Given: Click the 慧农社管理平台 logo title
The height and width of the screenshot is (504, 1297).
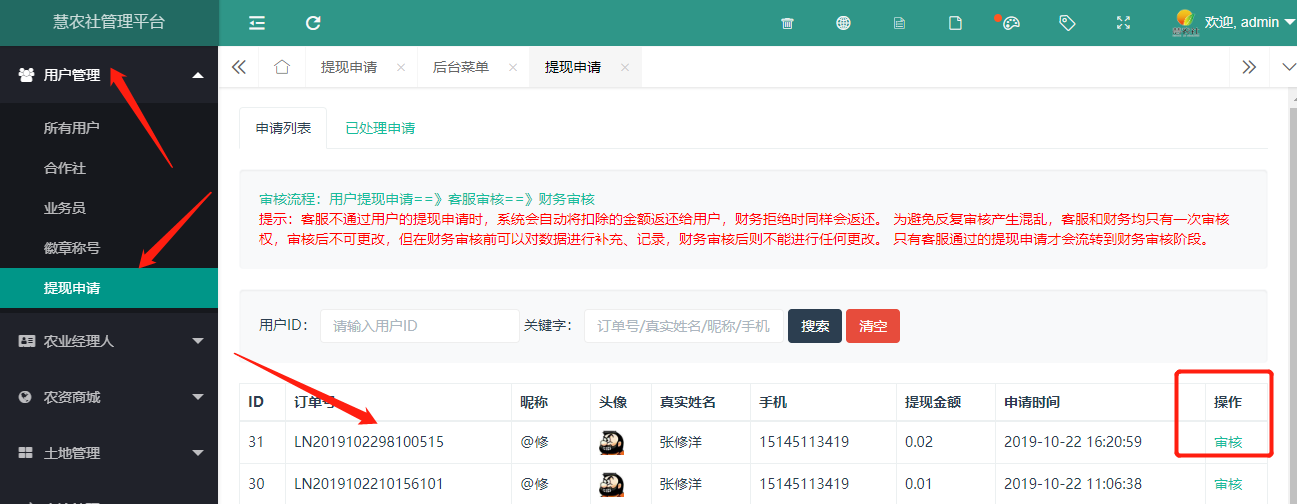Looking at the screenshot, I should coord(109,22).
